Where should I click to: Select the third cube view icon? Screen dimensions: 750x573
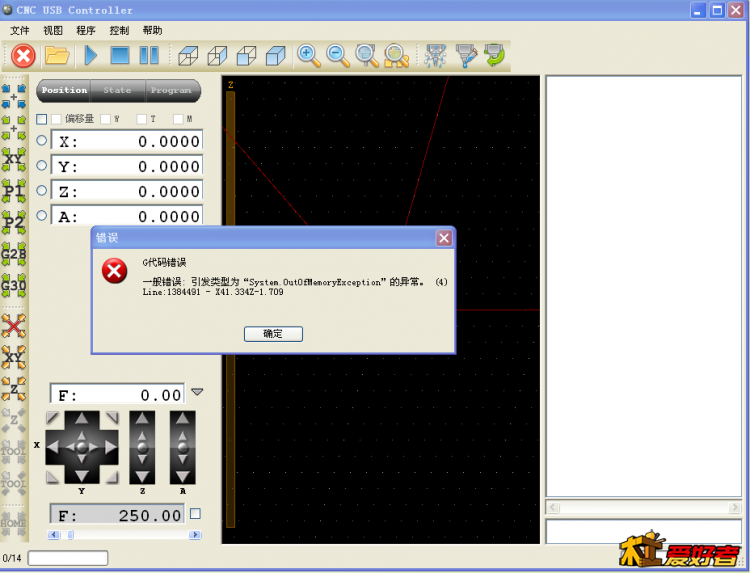click(x=246, y=55)
